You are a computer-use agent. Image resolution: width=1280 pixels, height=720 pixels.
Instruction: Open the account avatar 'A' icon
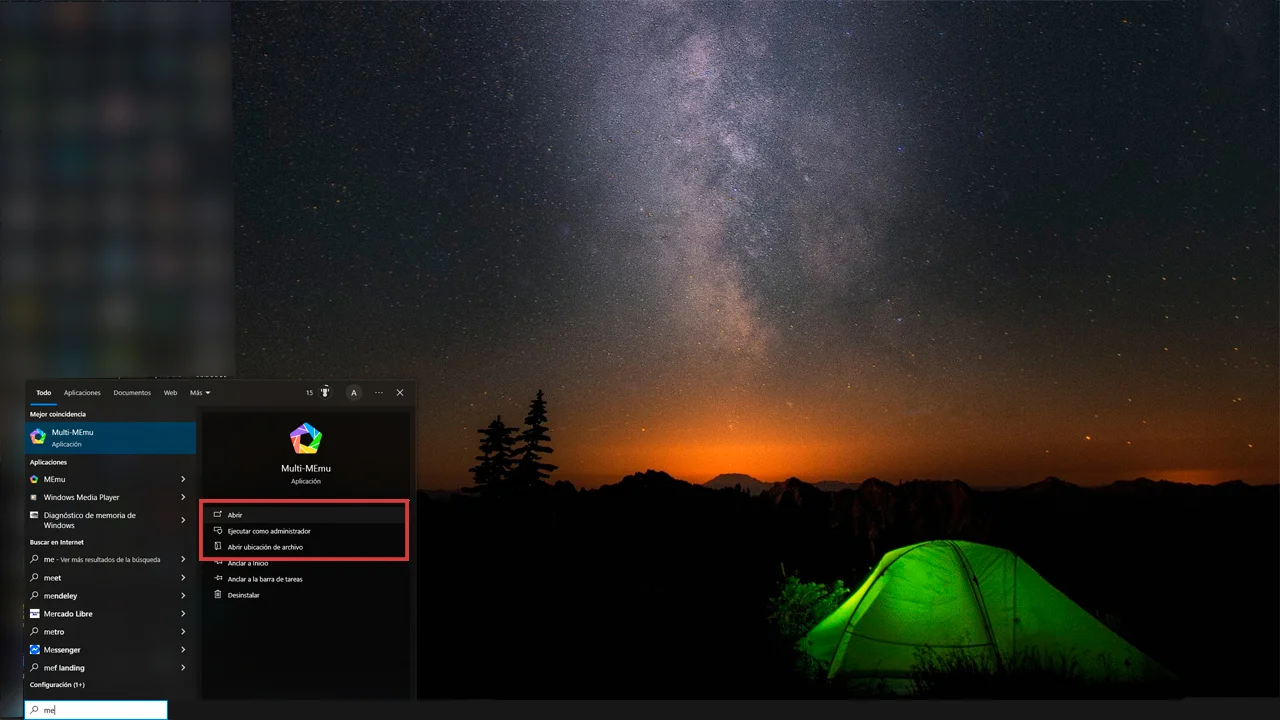click(354, 393)
